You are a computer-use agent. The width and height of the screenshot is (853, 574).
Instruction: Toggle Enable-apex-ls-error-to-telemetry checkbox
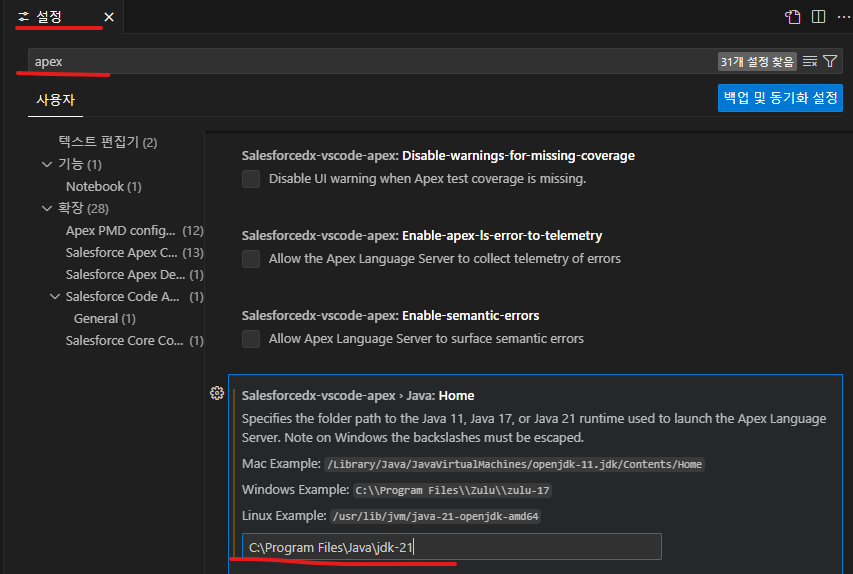point(251,259)
